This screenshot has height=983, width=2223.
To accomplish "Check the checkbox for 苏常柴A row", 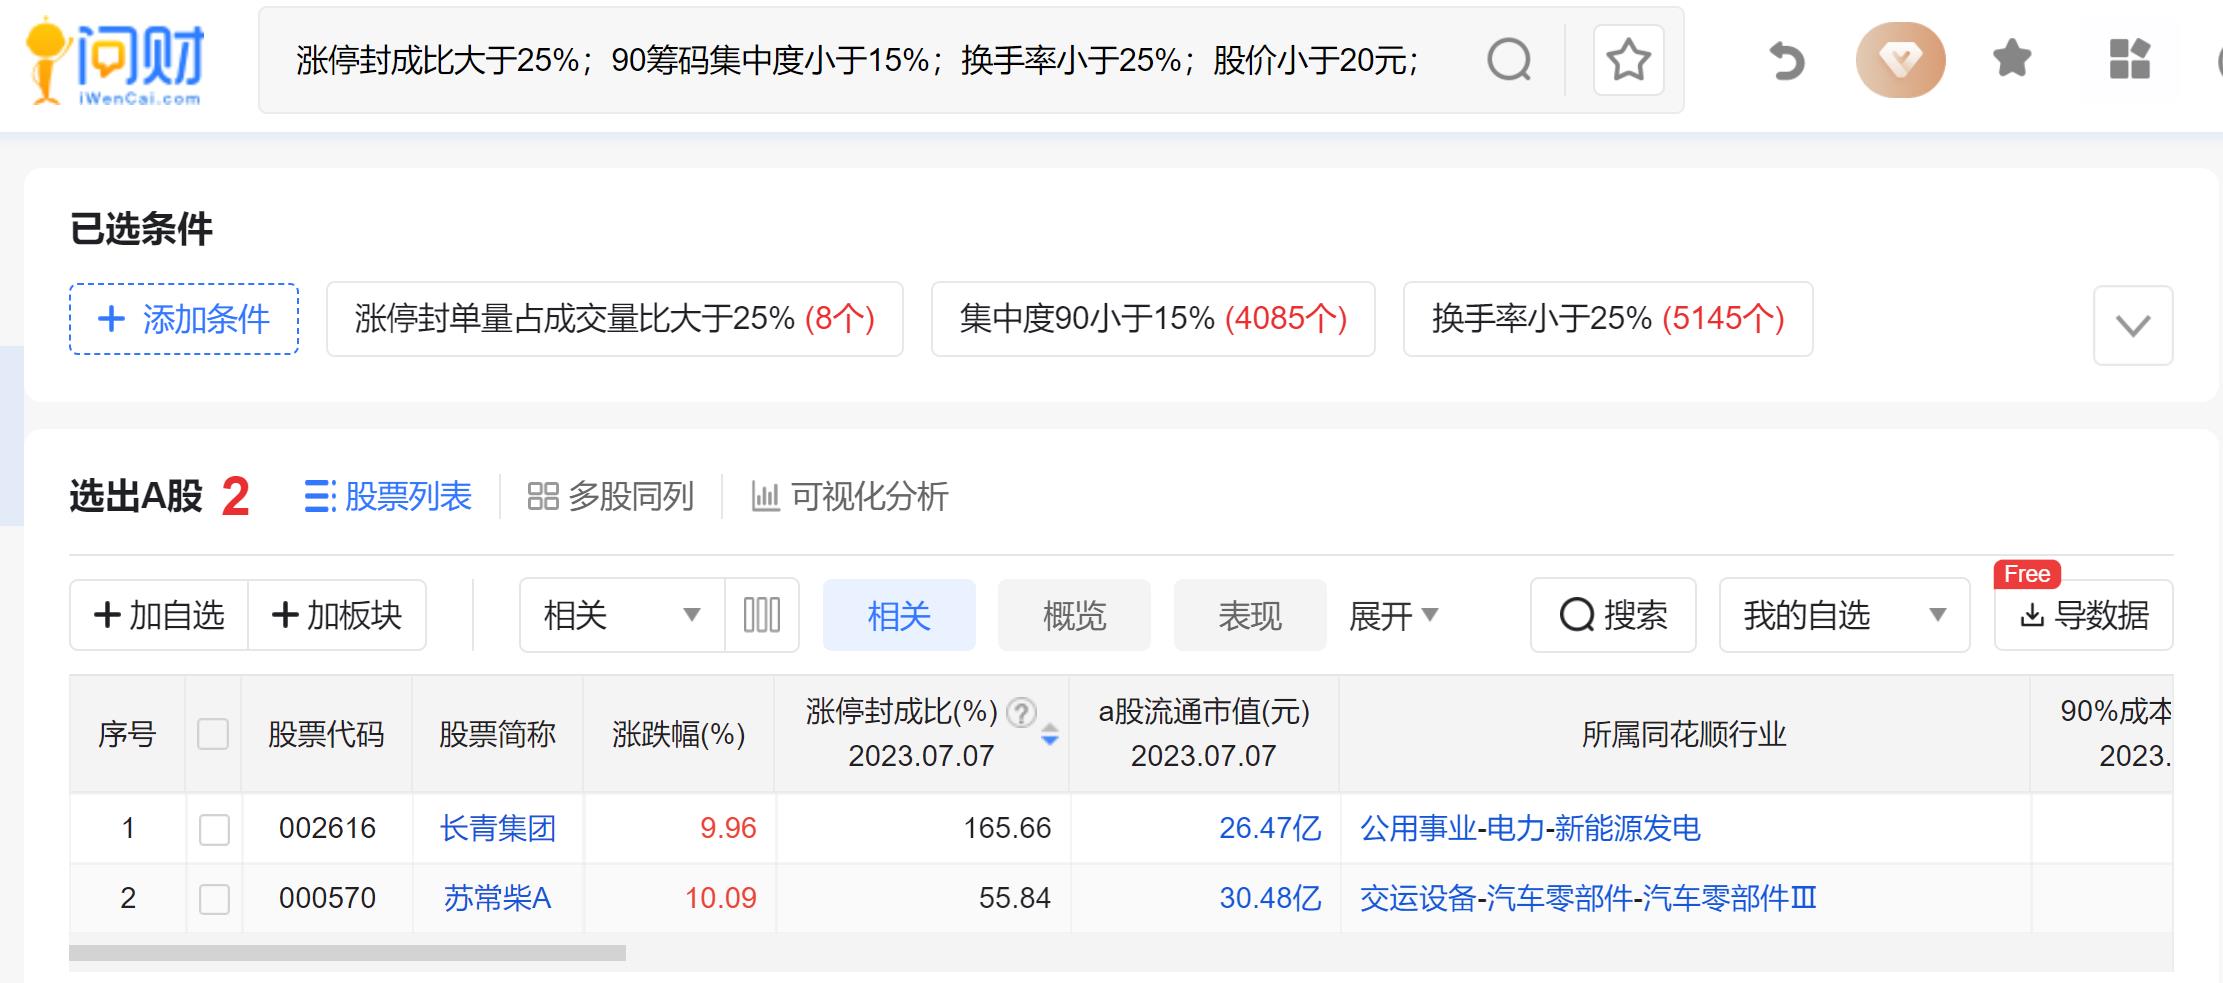I will pos(213,899).
